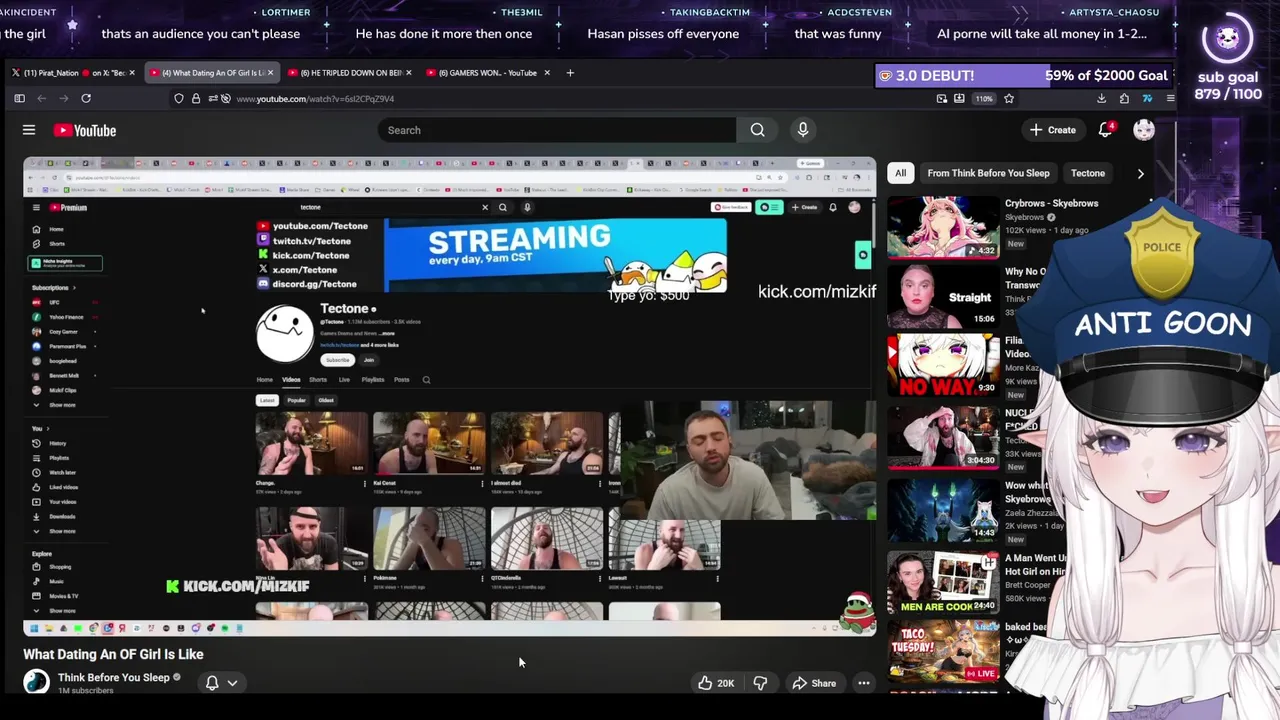Click the 3.0 DEBUT goal progress bar
The height and width of the screenshot is (720, 1280).
click(1023, 75)
